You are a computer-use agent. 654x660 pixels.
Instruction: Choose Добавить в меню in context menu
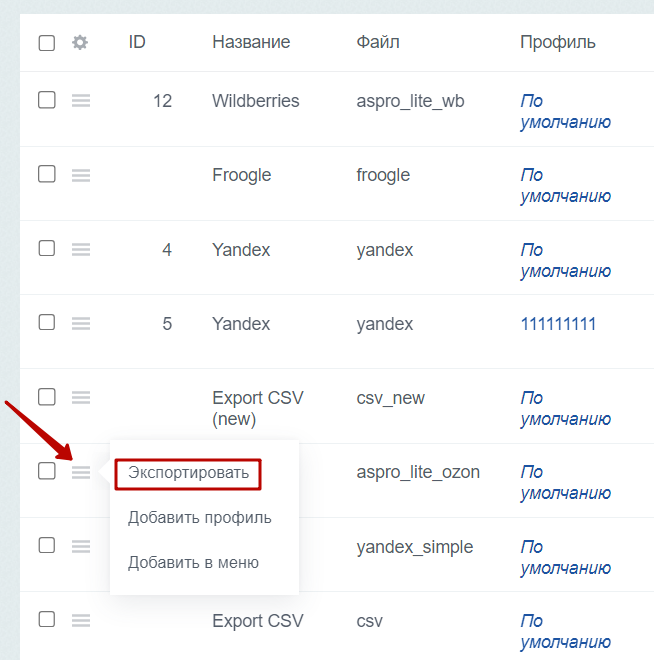(194, 563)
